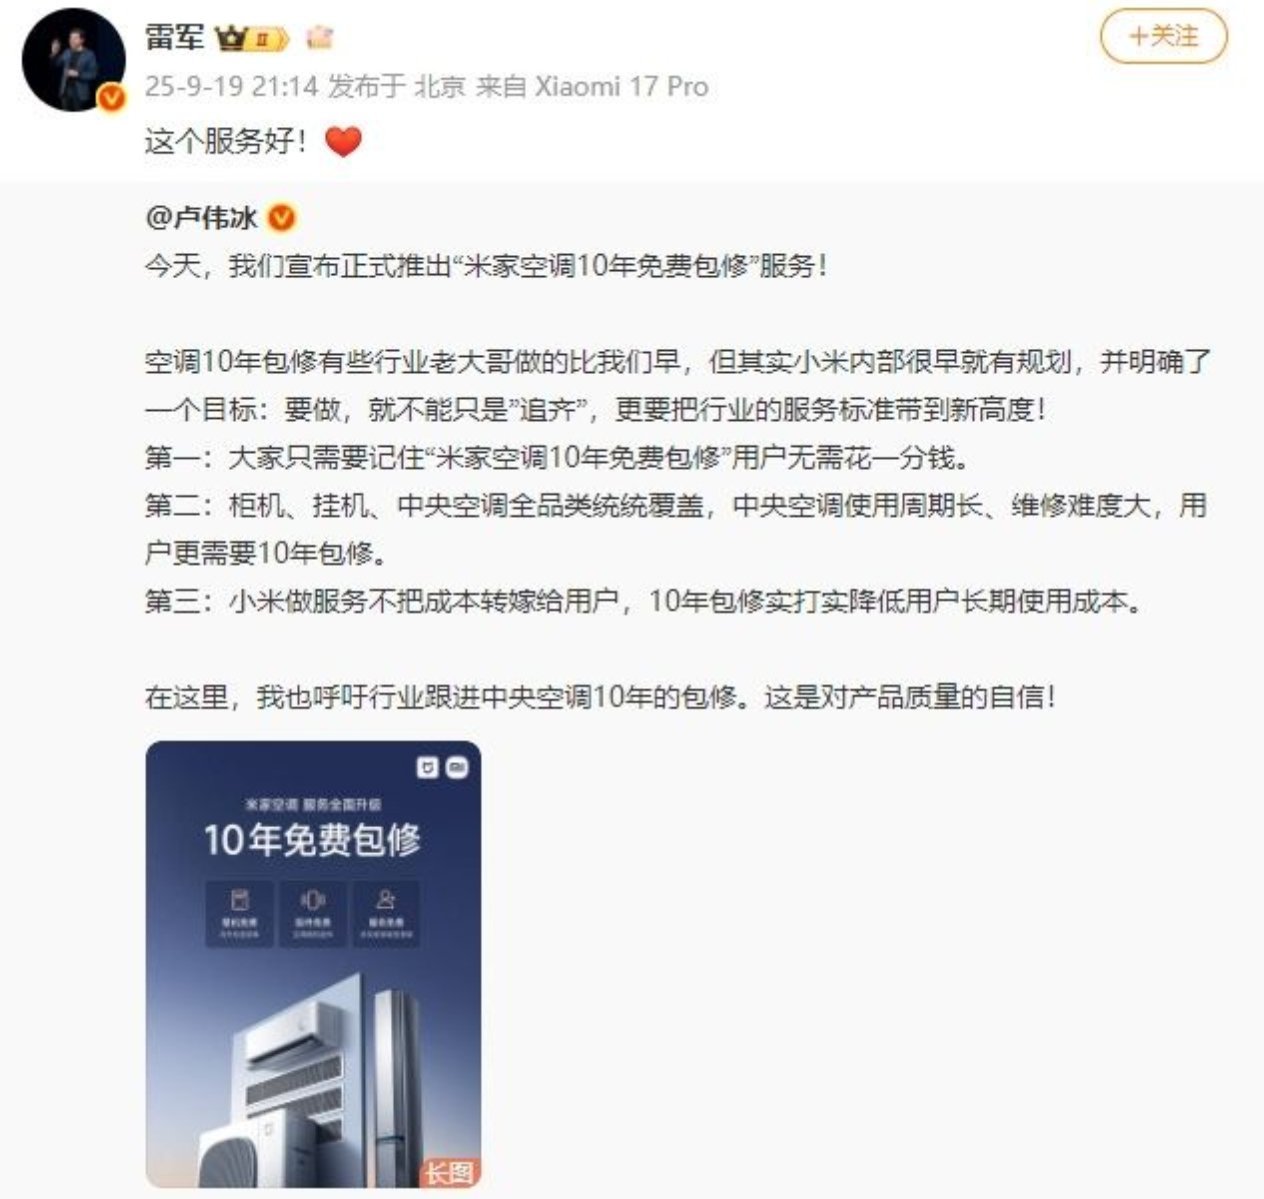Open the 雷军 username link

[x=174, y=38]
